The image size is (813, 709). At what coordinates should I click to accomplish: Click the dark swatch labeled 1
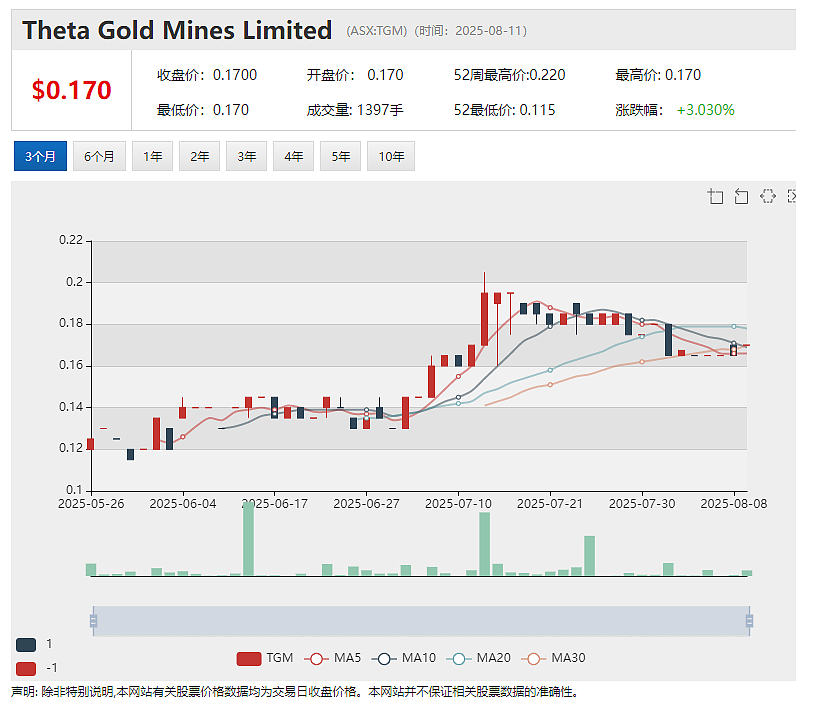(x=26, y=645)
